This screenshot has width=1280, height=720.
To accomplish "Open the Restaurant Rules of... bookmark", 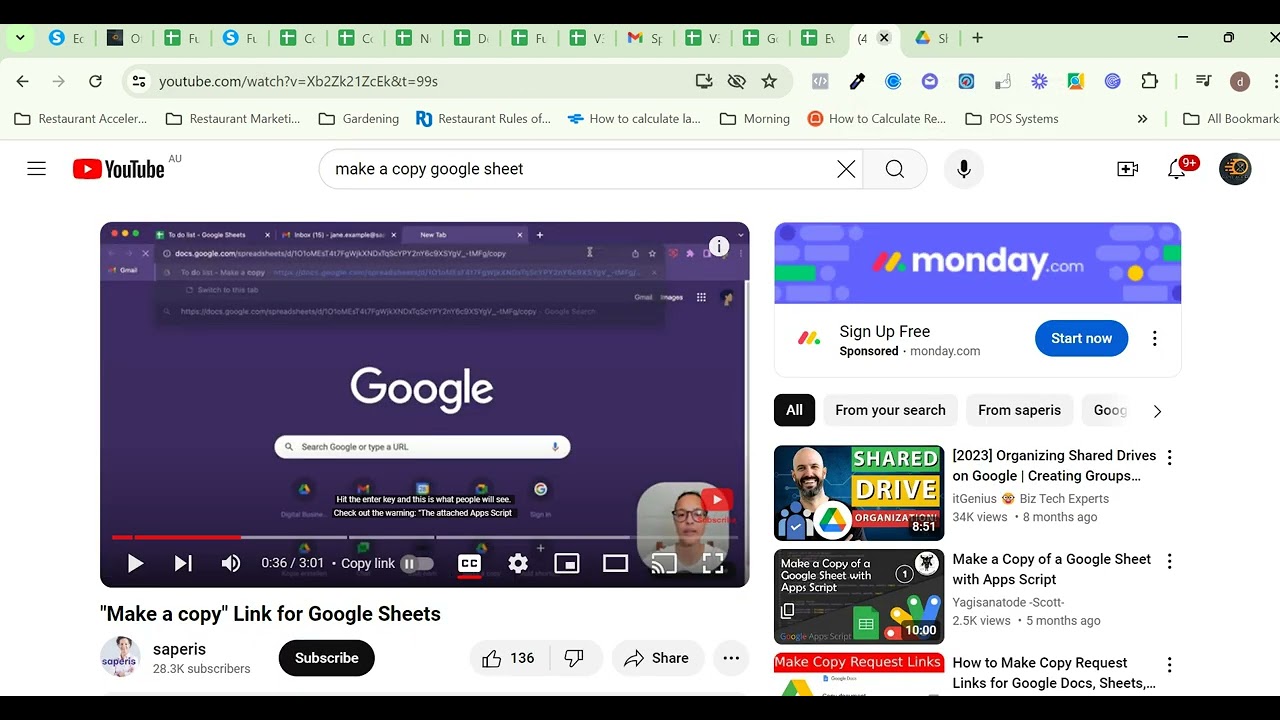I will coord(483,118).
